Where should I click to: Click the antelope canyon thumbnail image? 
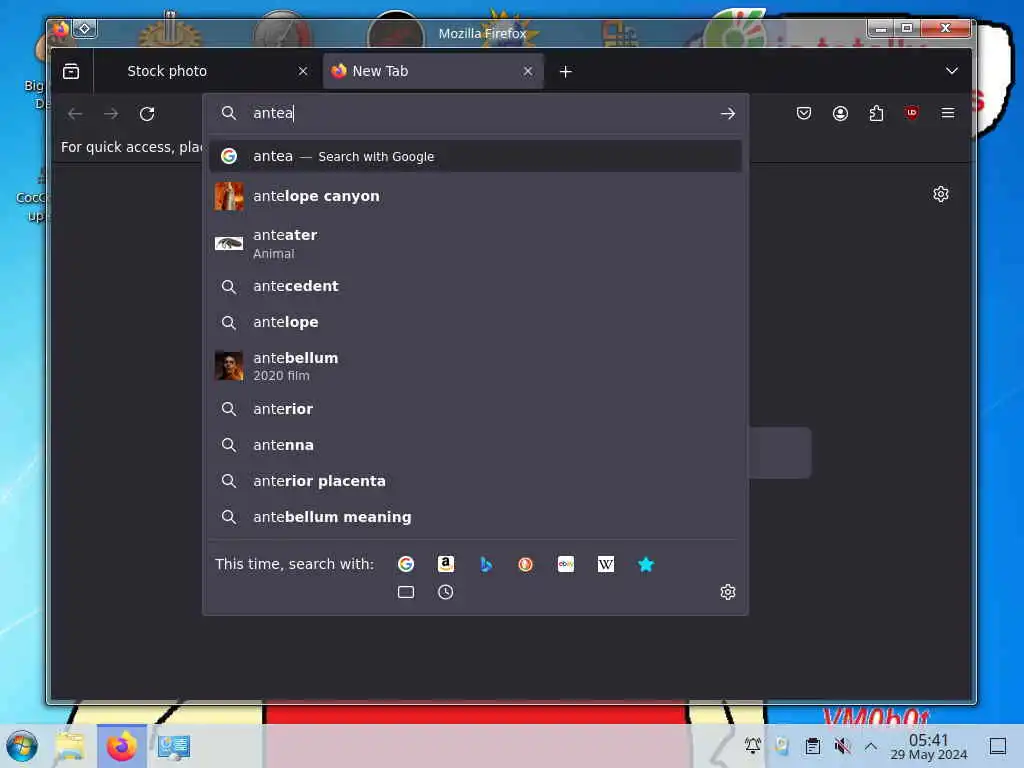[x=229, y=196]
